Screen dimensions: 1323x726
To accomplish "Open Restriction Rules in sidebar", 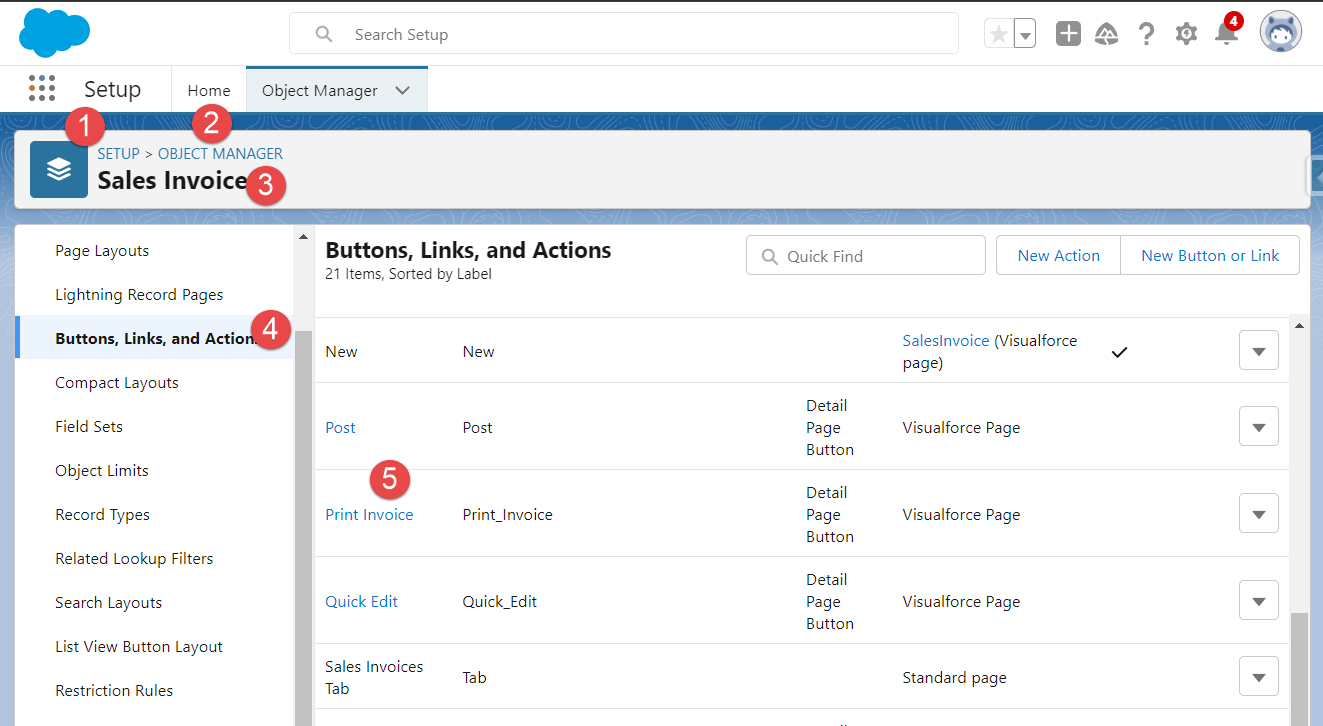I will [x=114, y=691].
